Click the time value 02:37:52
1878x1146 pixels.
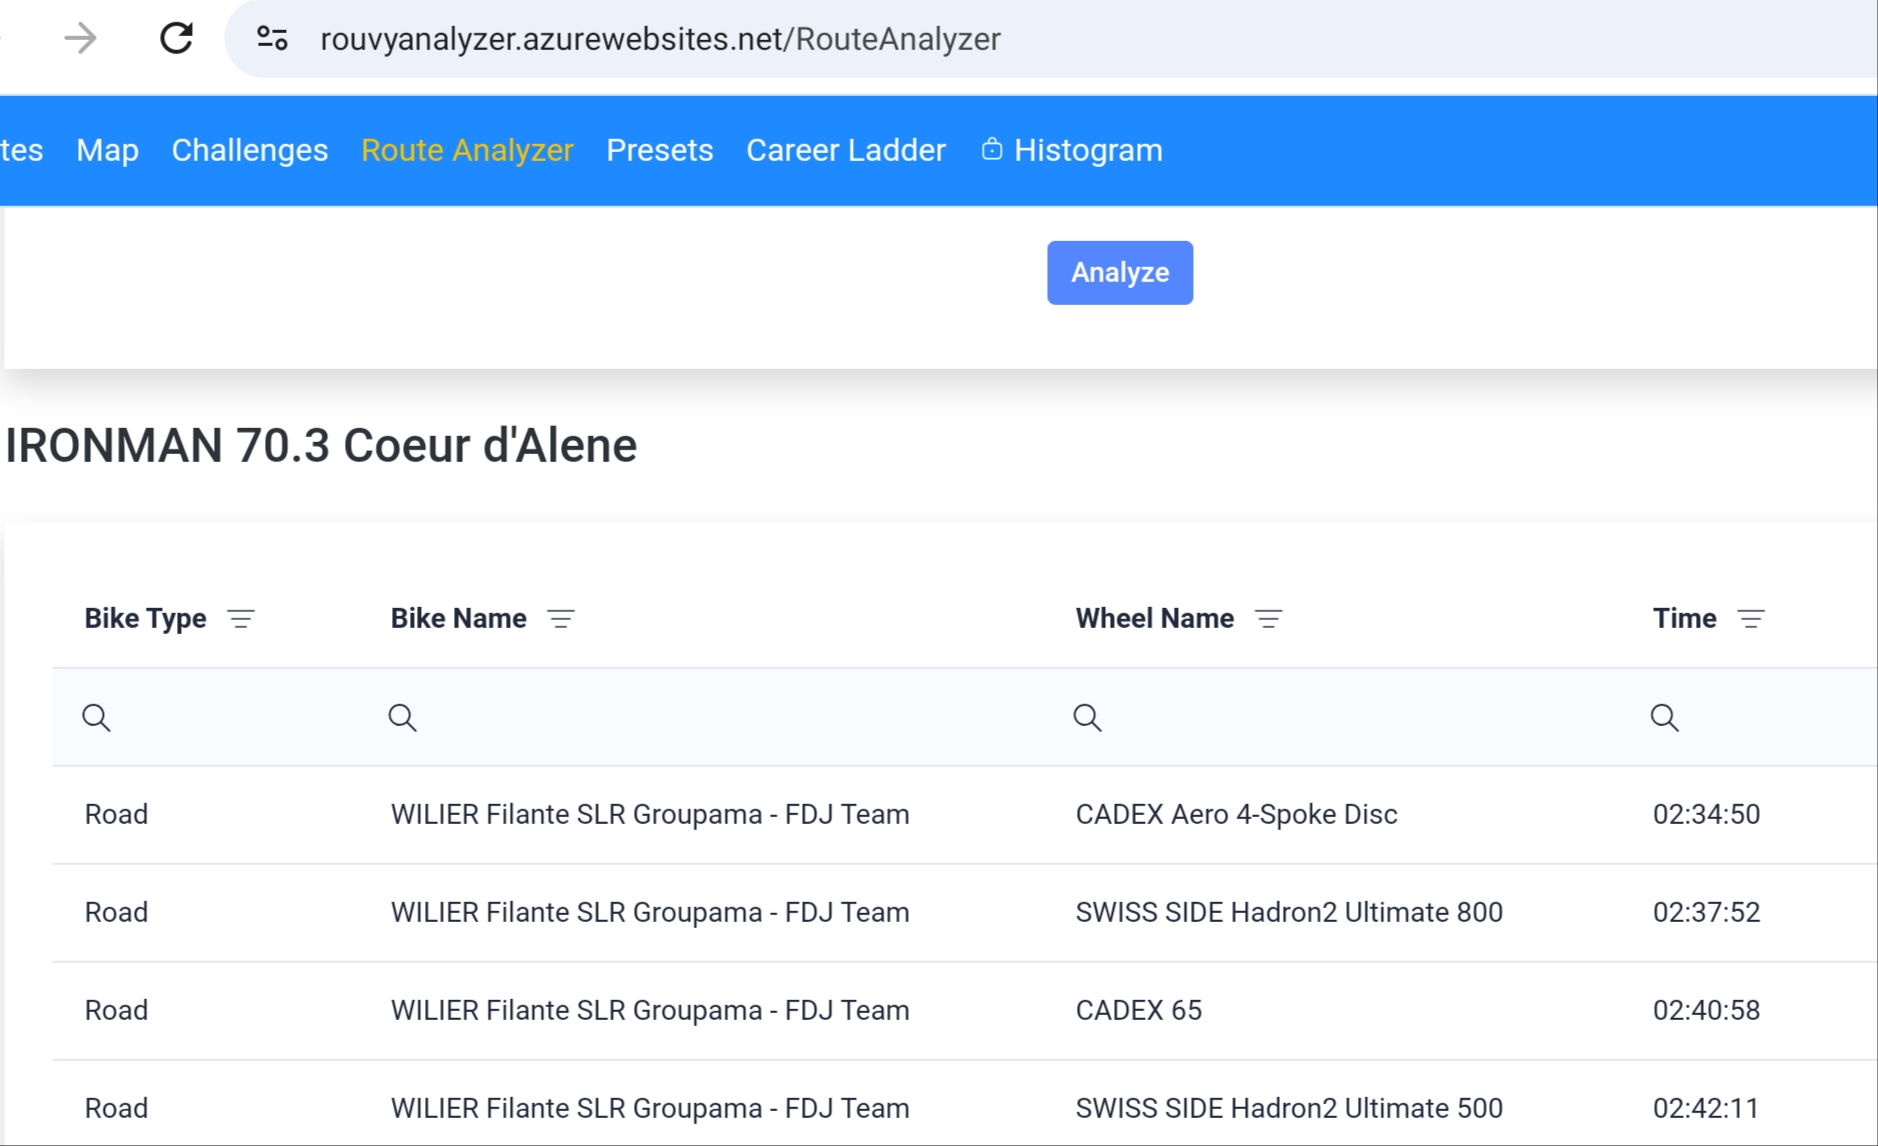point(1706,913)
